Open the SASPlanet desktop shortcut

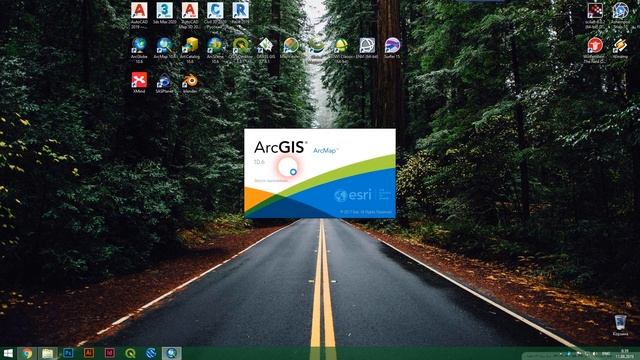pyautogui.click(x=164, y=83)
